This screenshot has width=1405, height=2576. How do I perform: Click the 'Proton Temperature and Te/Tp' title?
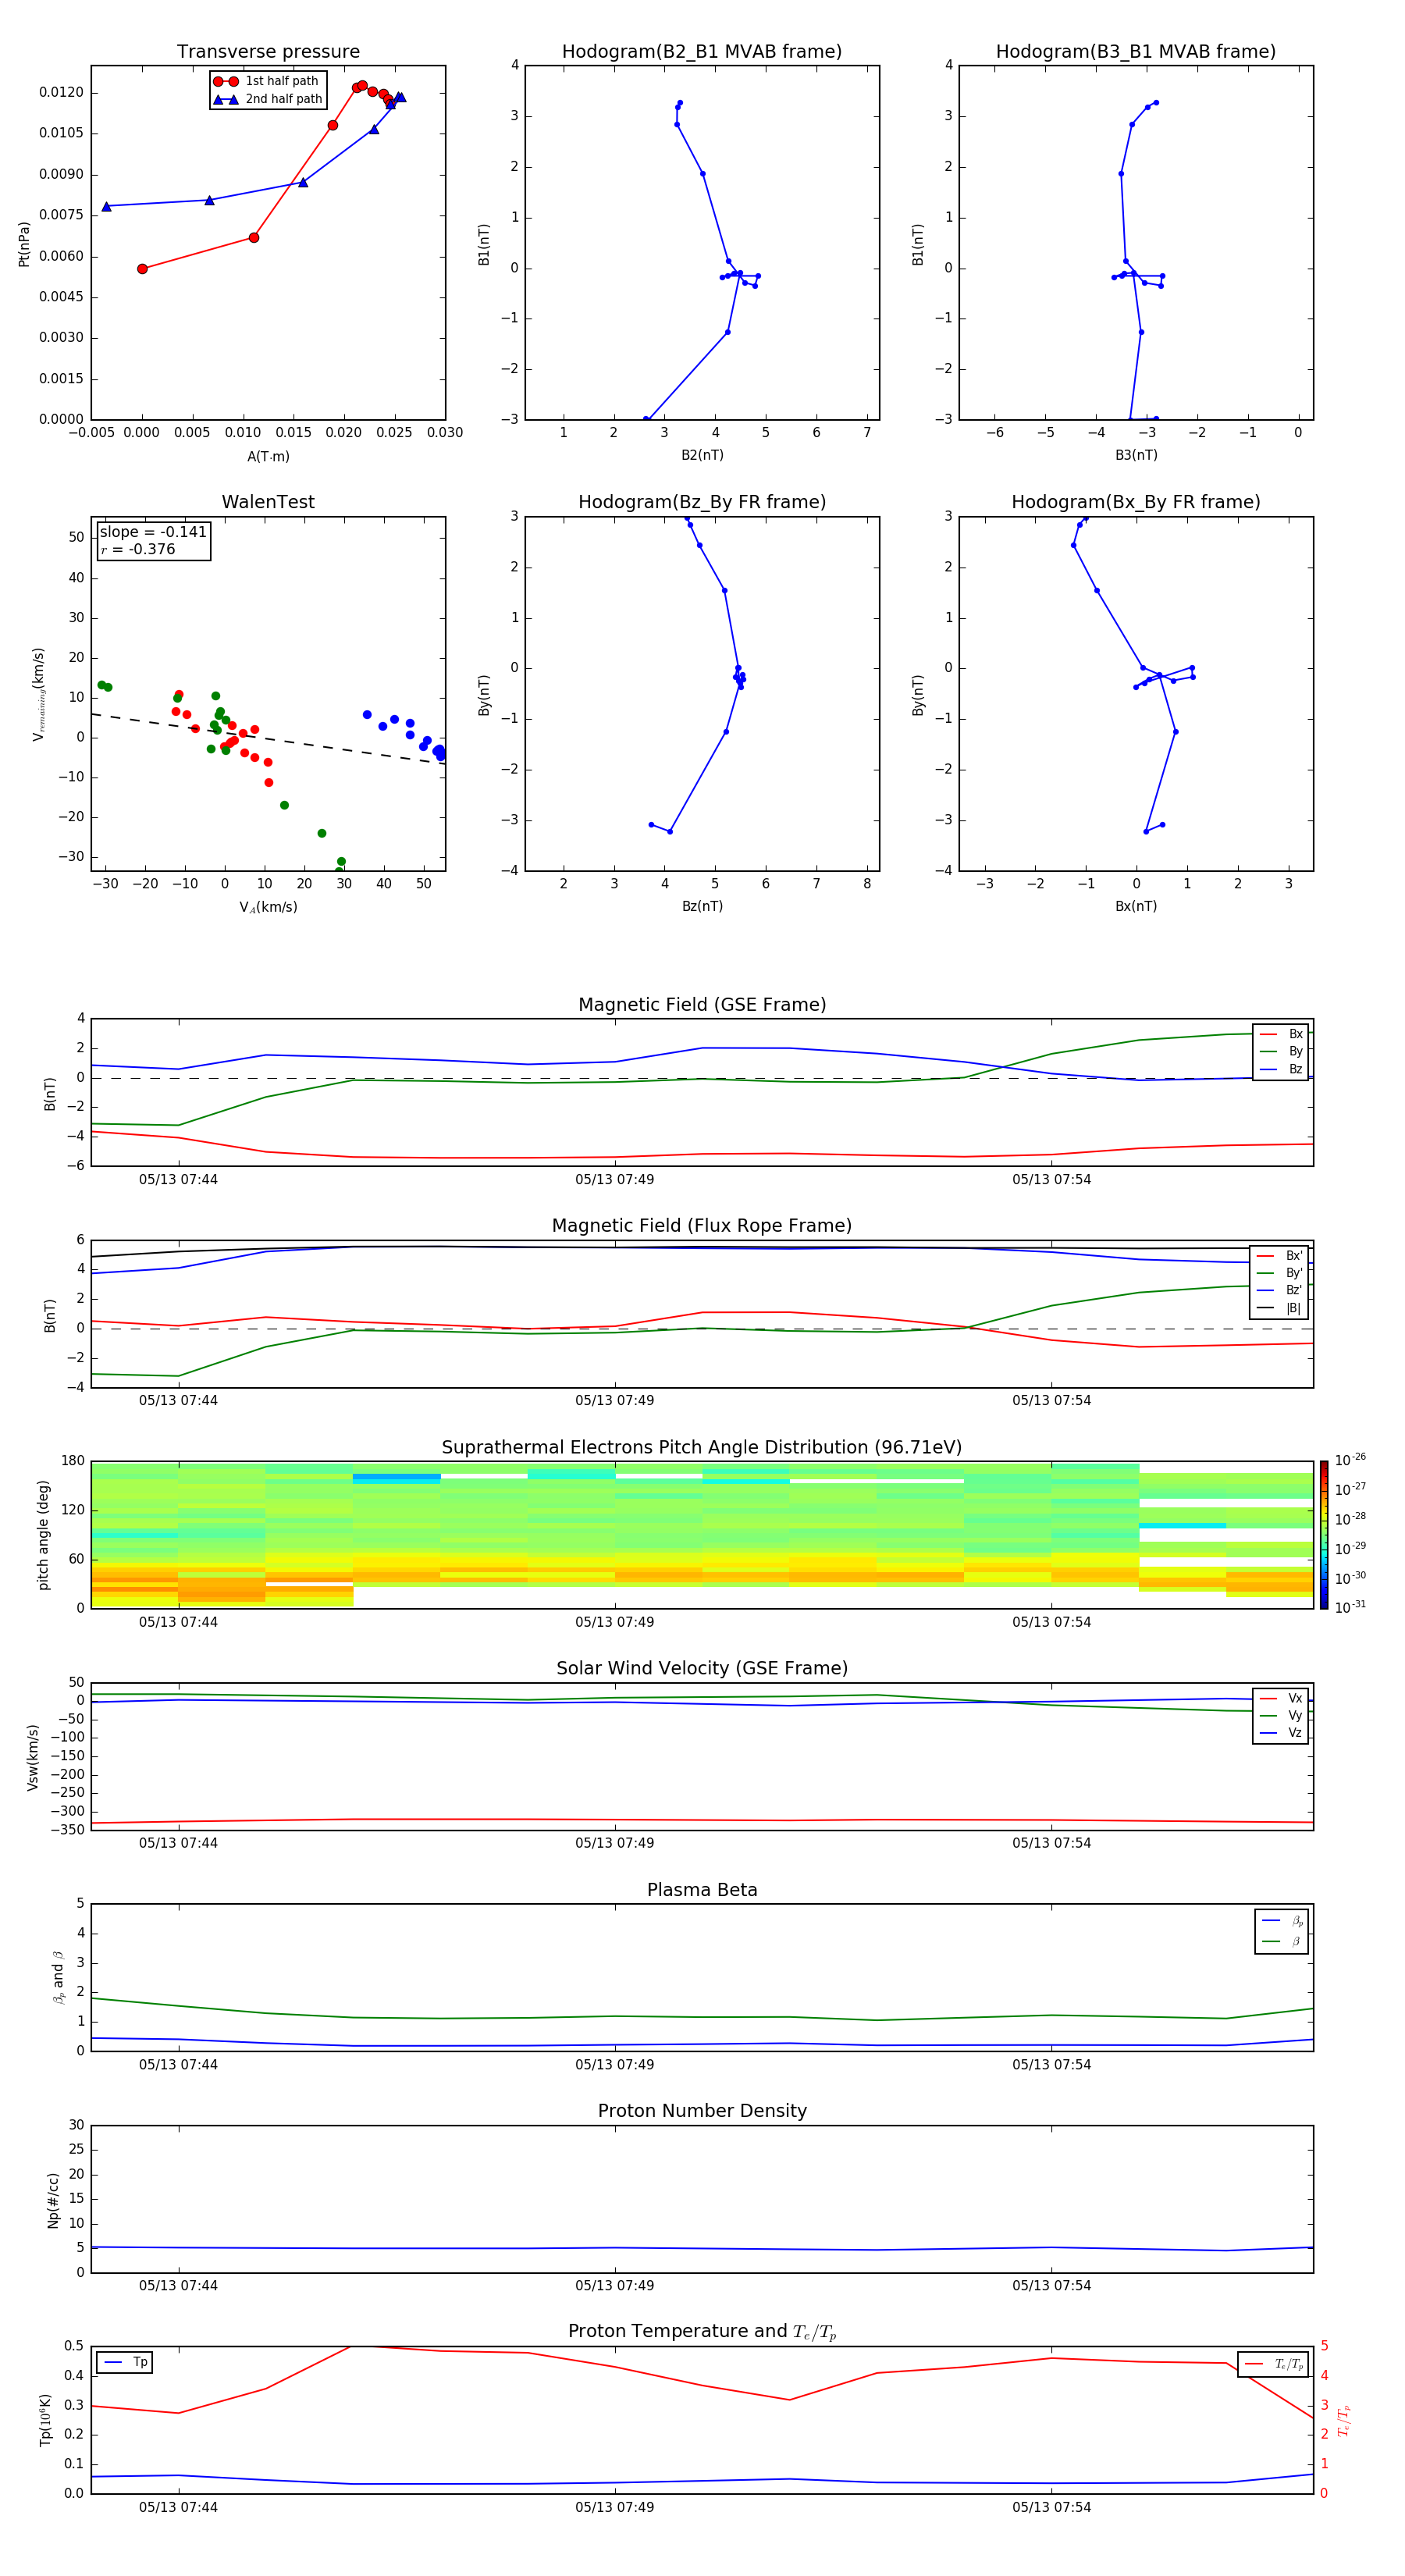click(x=702, y=2331)
